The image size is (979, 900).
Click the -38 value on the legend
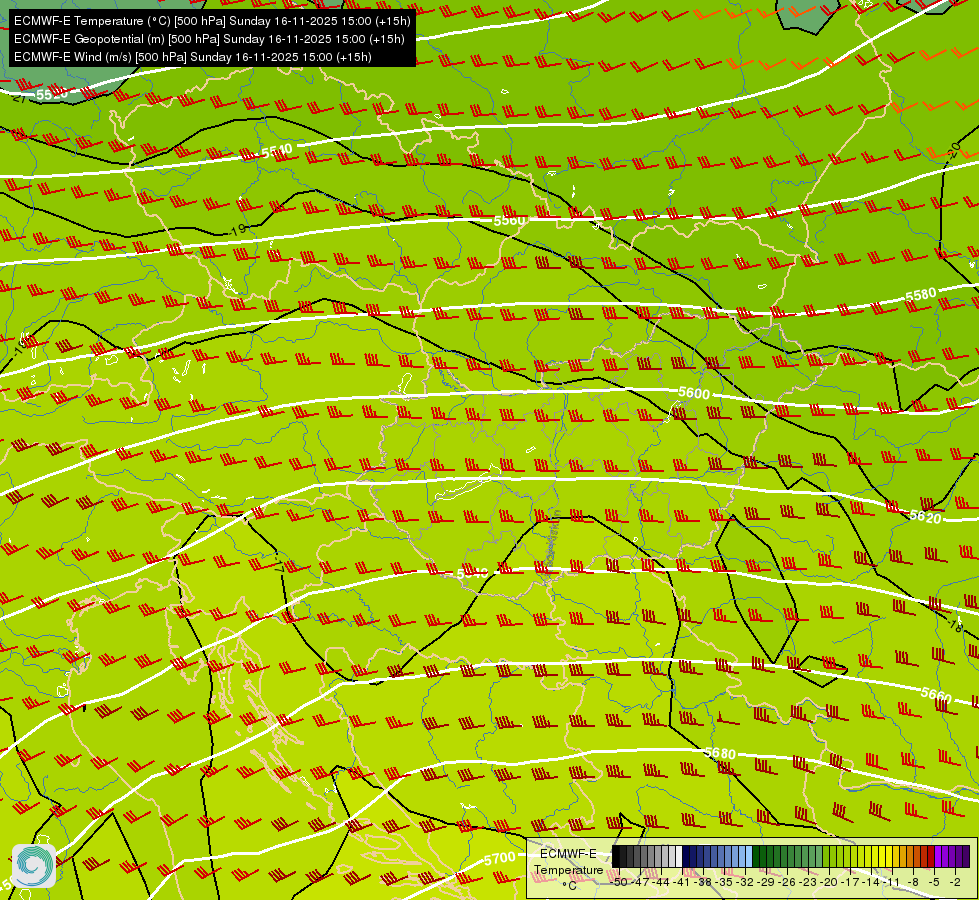[x=704, y=882]
